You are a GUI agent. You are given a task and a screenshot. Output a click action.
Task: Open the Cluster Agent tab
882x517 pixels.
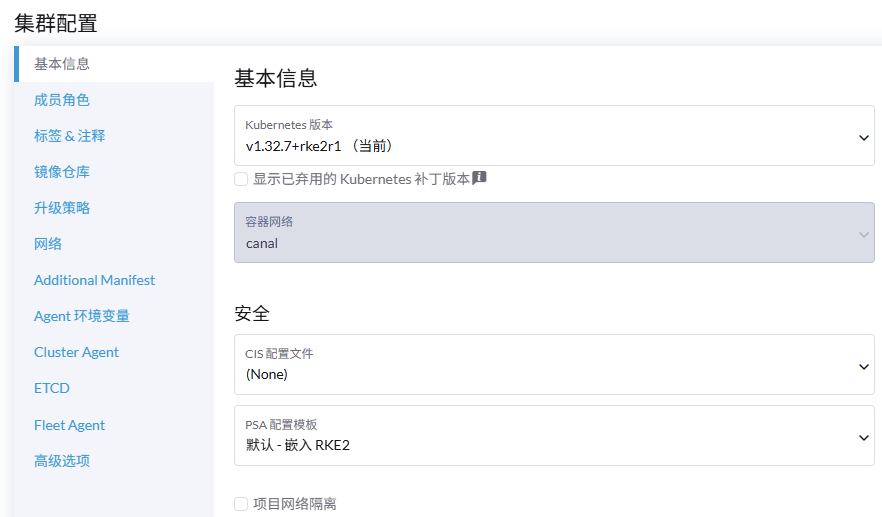(x=76, y=352)
